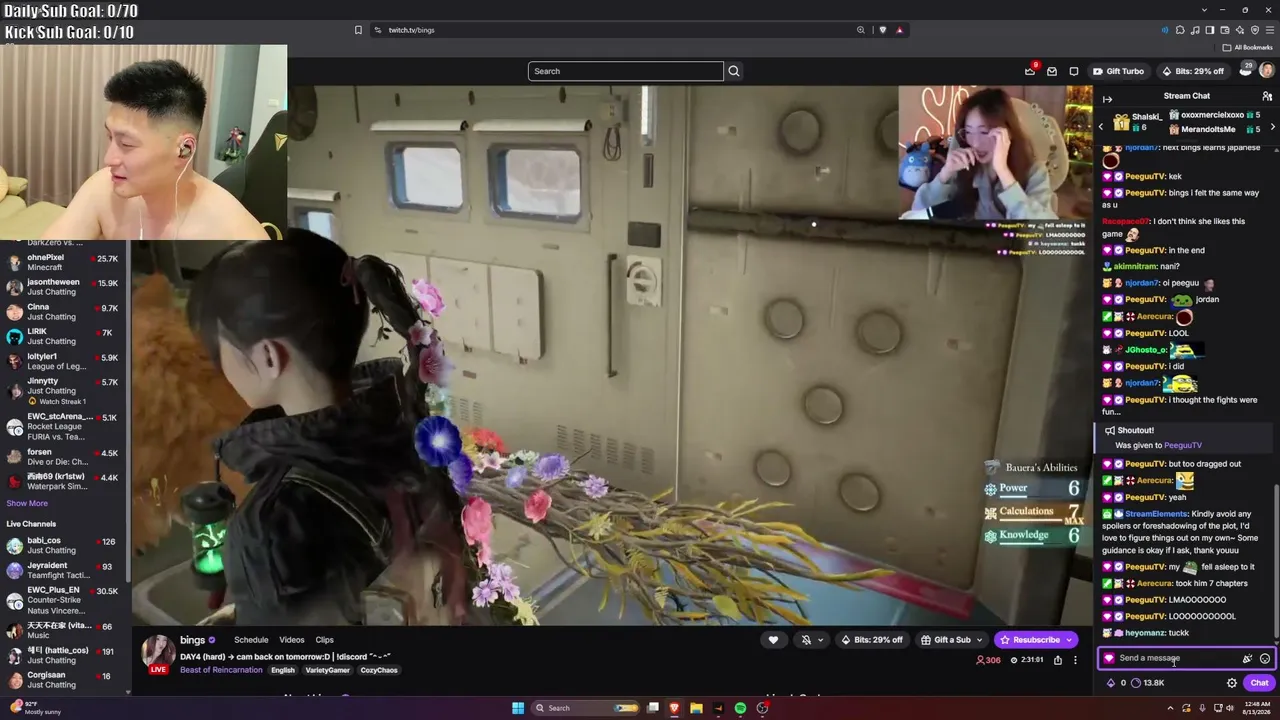Open Bits 29% off below the stream
The width and height of the screenshot is (1280, 720).
click(873, 640)
